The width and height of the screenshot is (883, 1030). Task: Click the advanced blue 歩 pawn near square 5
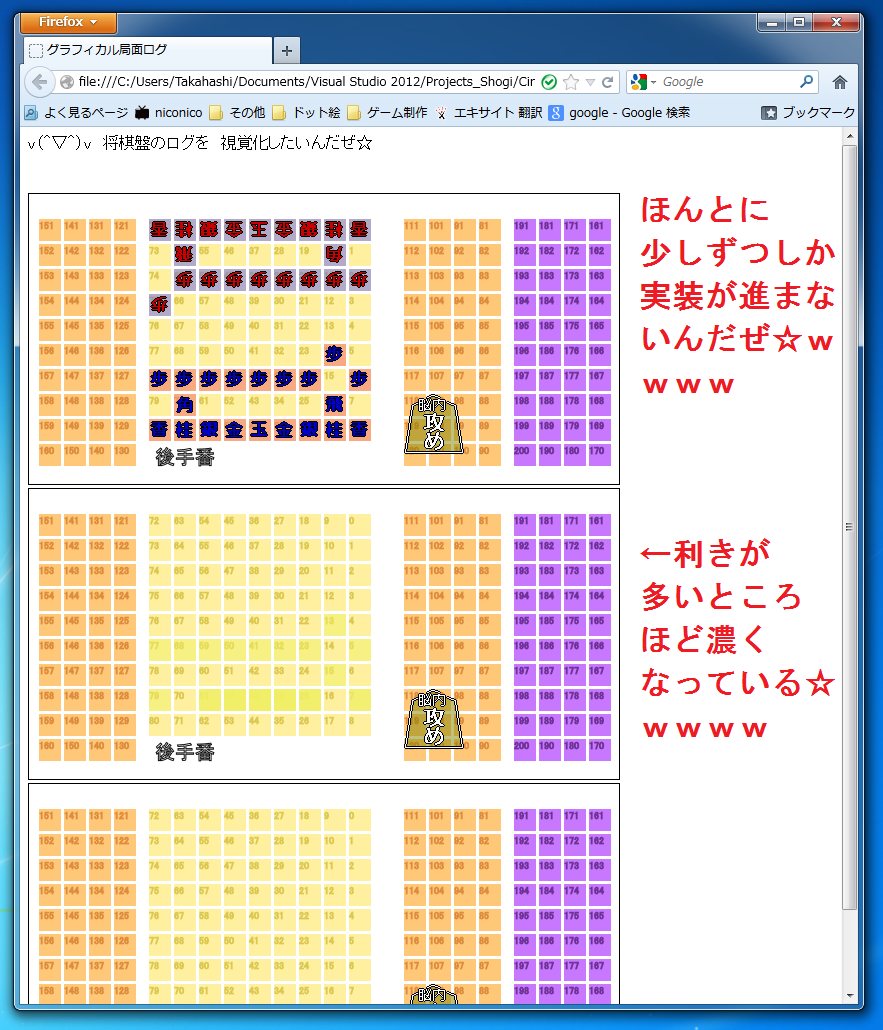[x=334, y=355]
